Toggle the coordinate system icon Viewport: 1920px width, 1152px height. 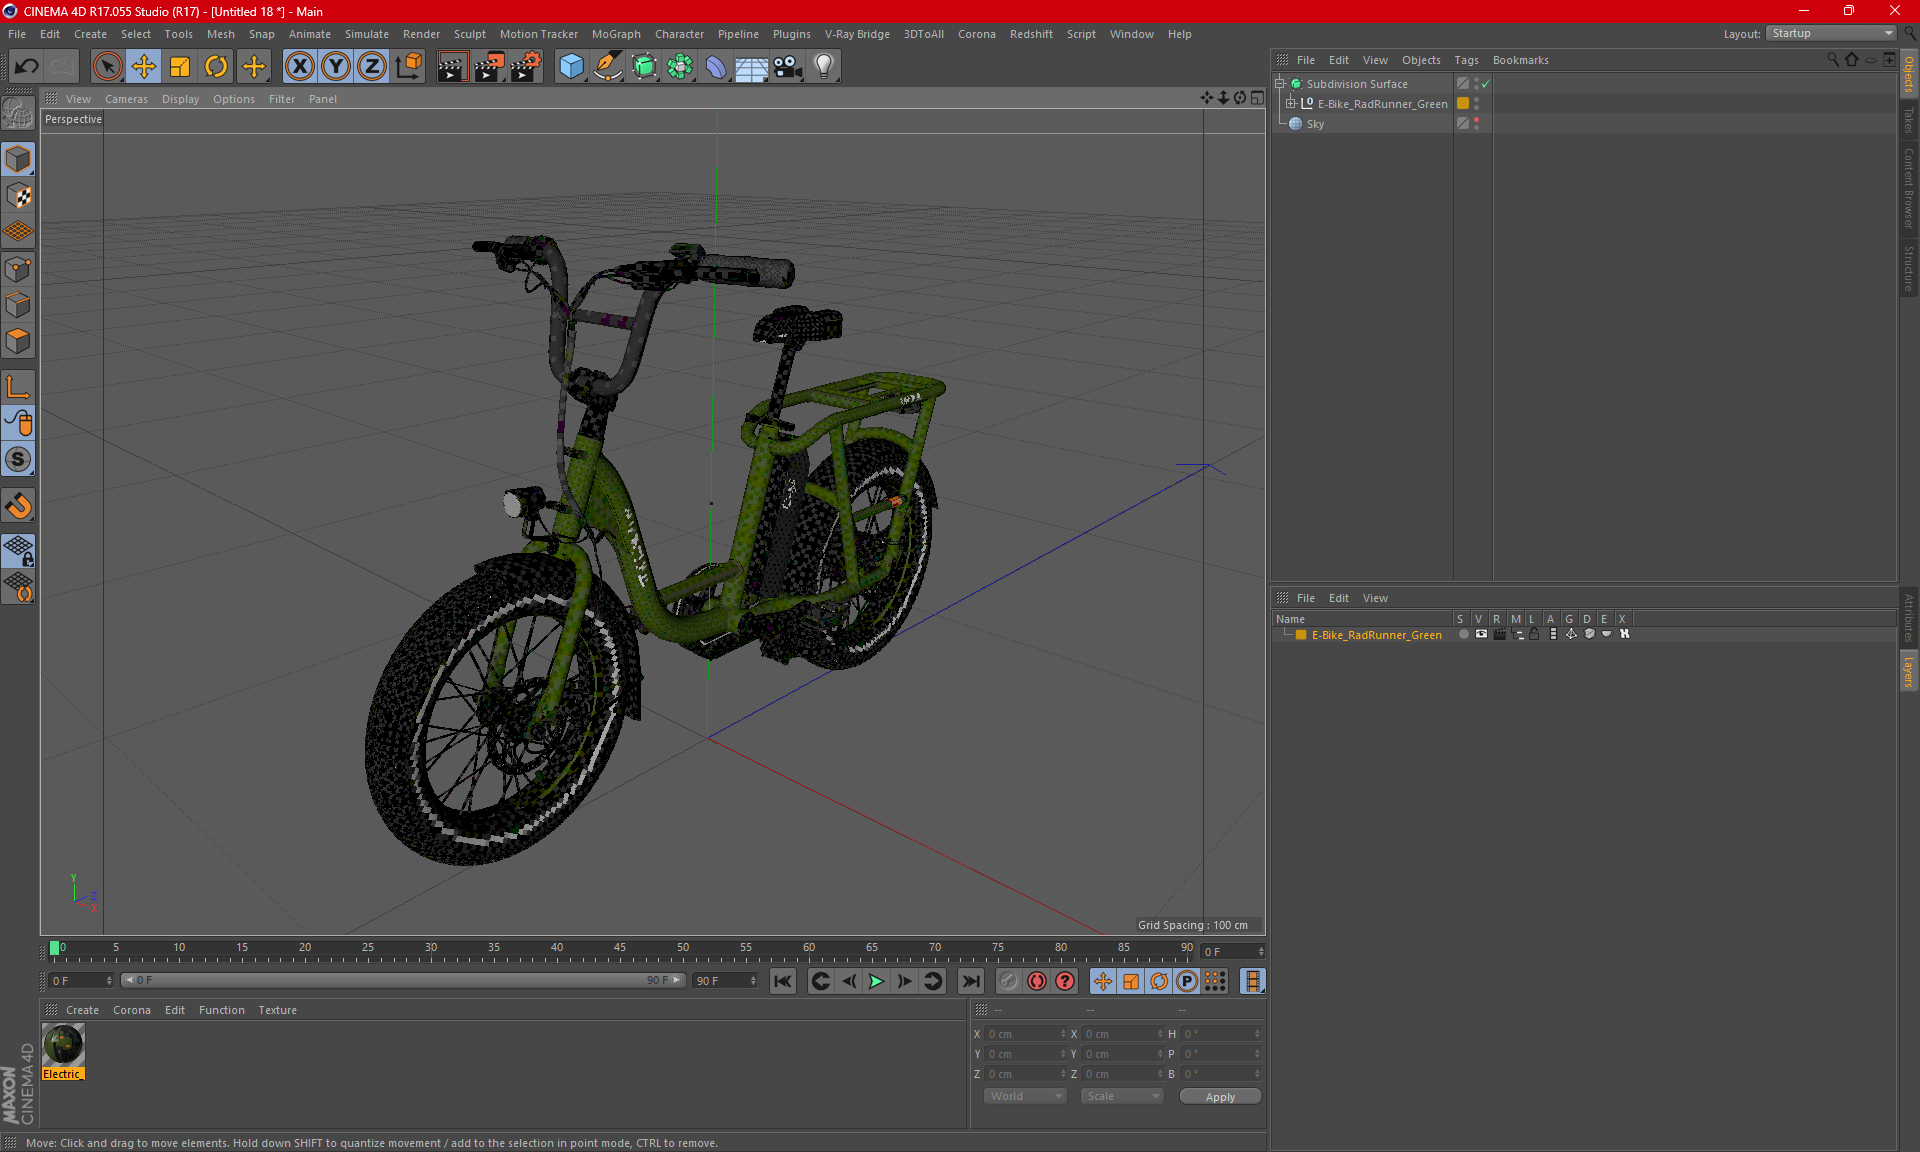click(408, 67)
